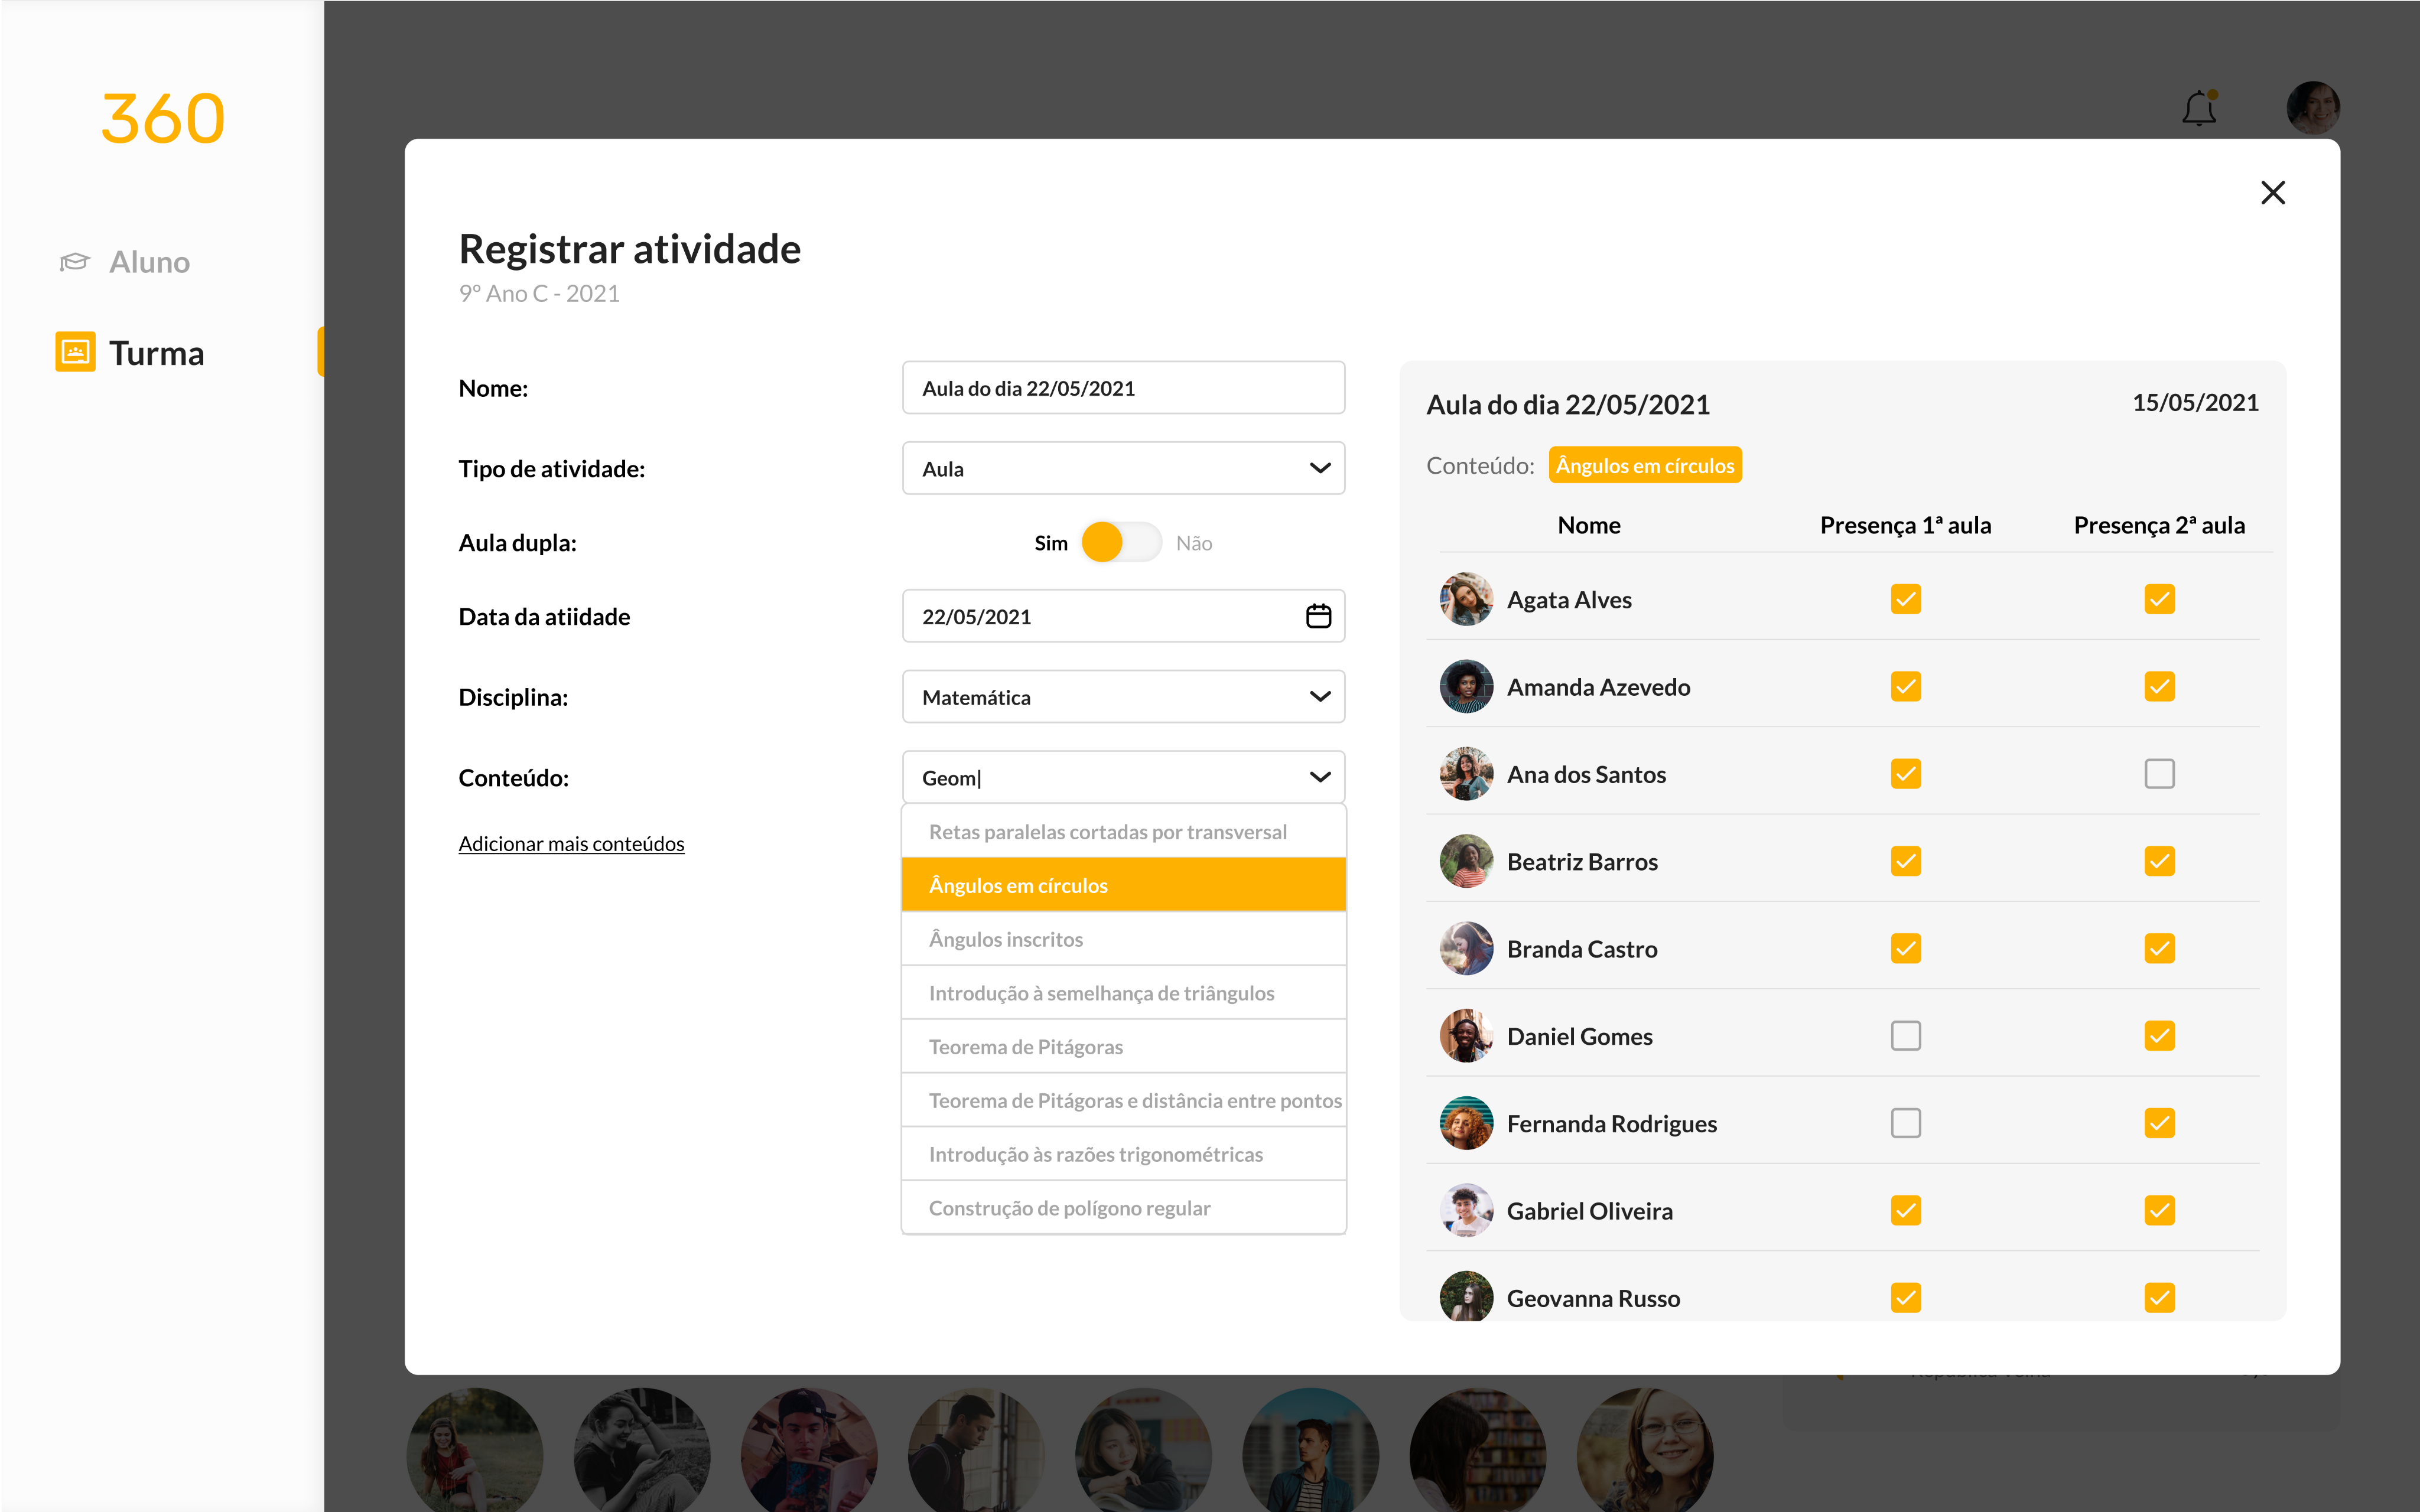Toggle the Aula dupla switch

1121,542
